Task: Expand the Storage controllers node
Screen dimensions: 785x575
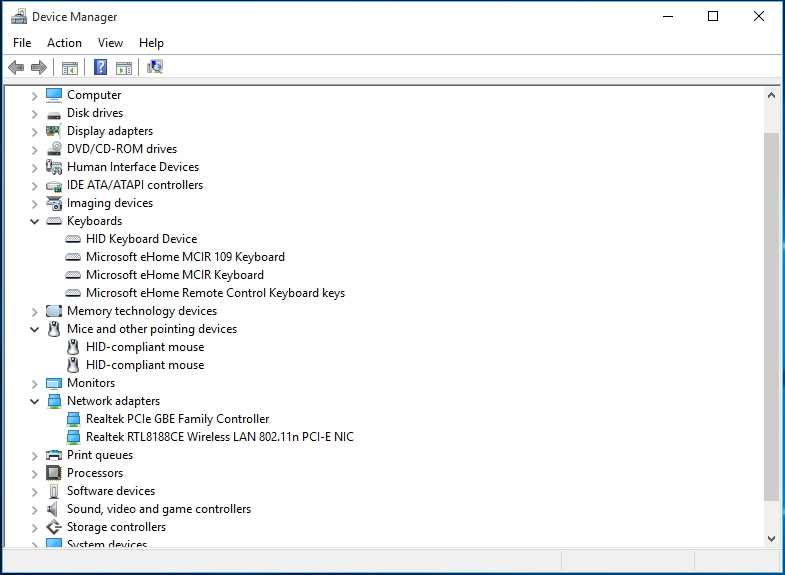Action: click(x=34, y=528)
